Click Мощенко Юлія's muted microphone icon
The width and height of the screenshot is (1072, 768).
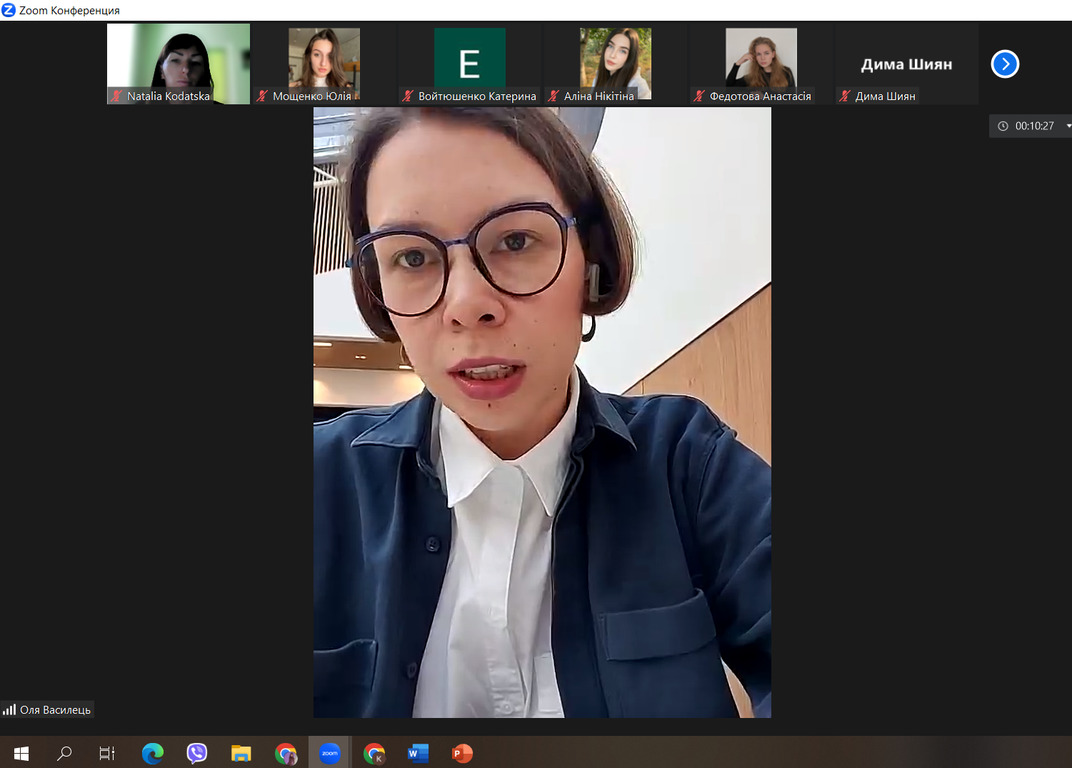point(263,96)
